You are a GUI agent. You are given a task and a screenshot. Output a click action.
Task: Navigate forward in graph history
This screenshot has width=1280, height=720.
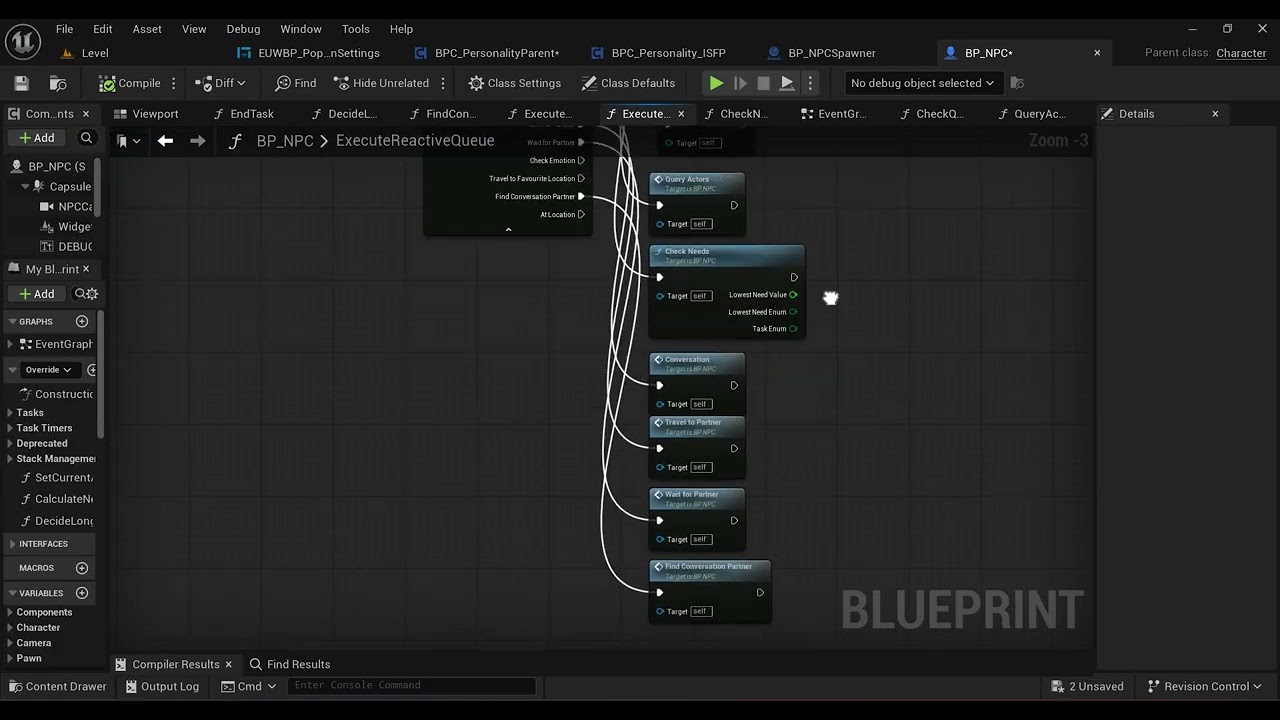point(198,141)
